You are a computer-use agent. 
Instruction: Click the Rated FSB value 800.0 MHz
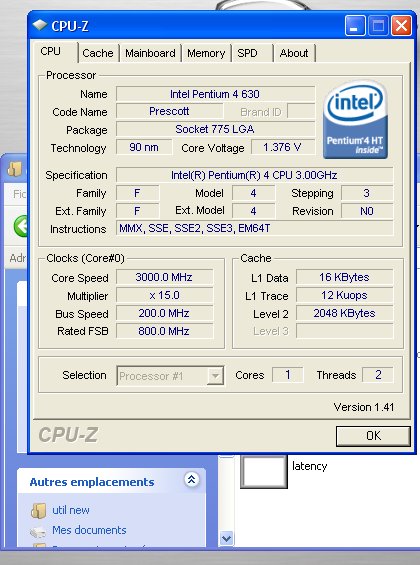click(165, 332)
